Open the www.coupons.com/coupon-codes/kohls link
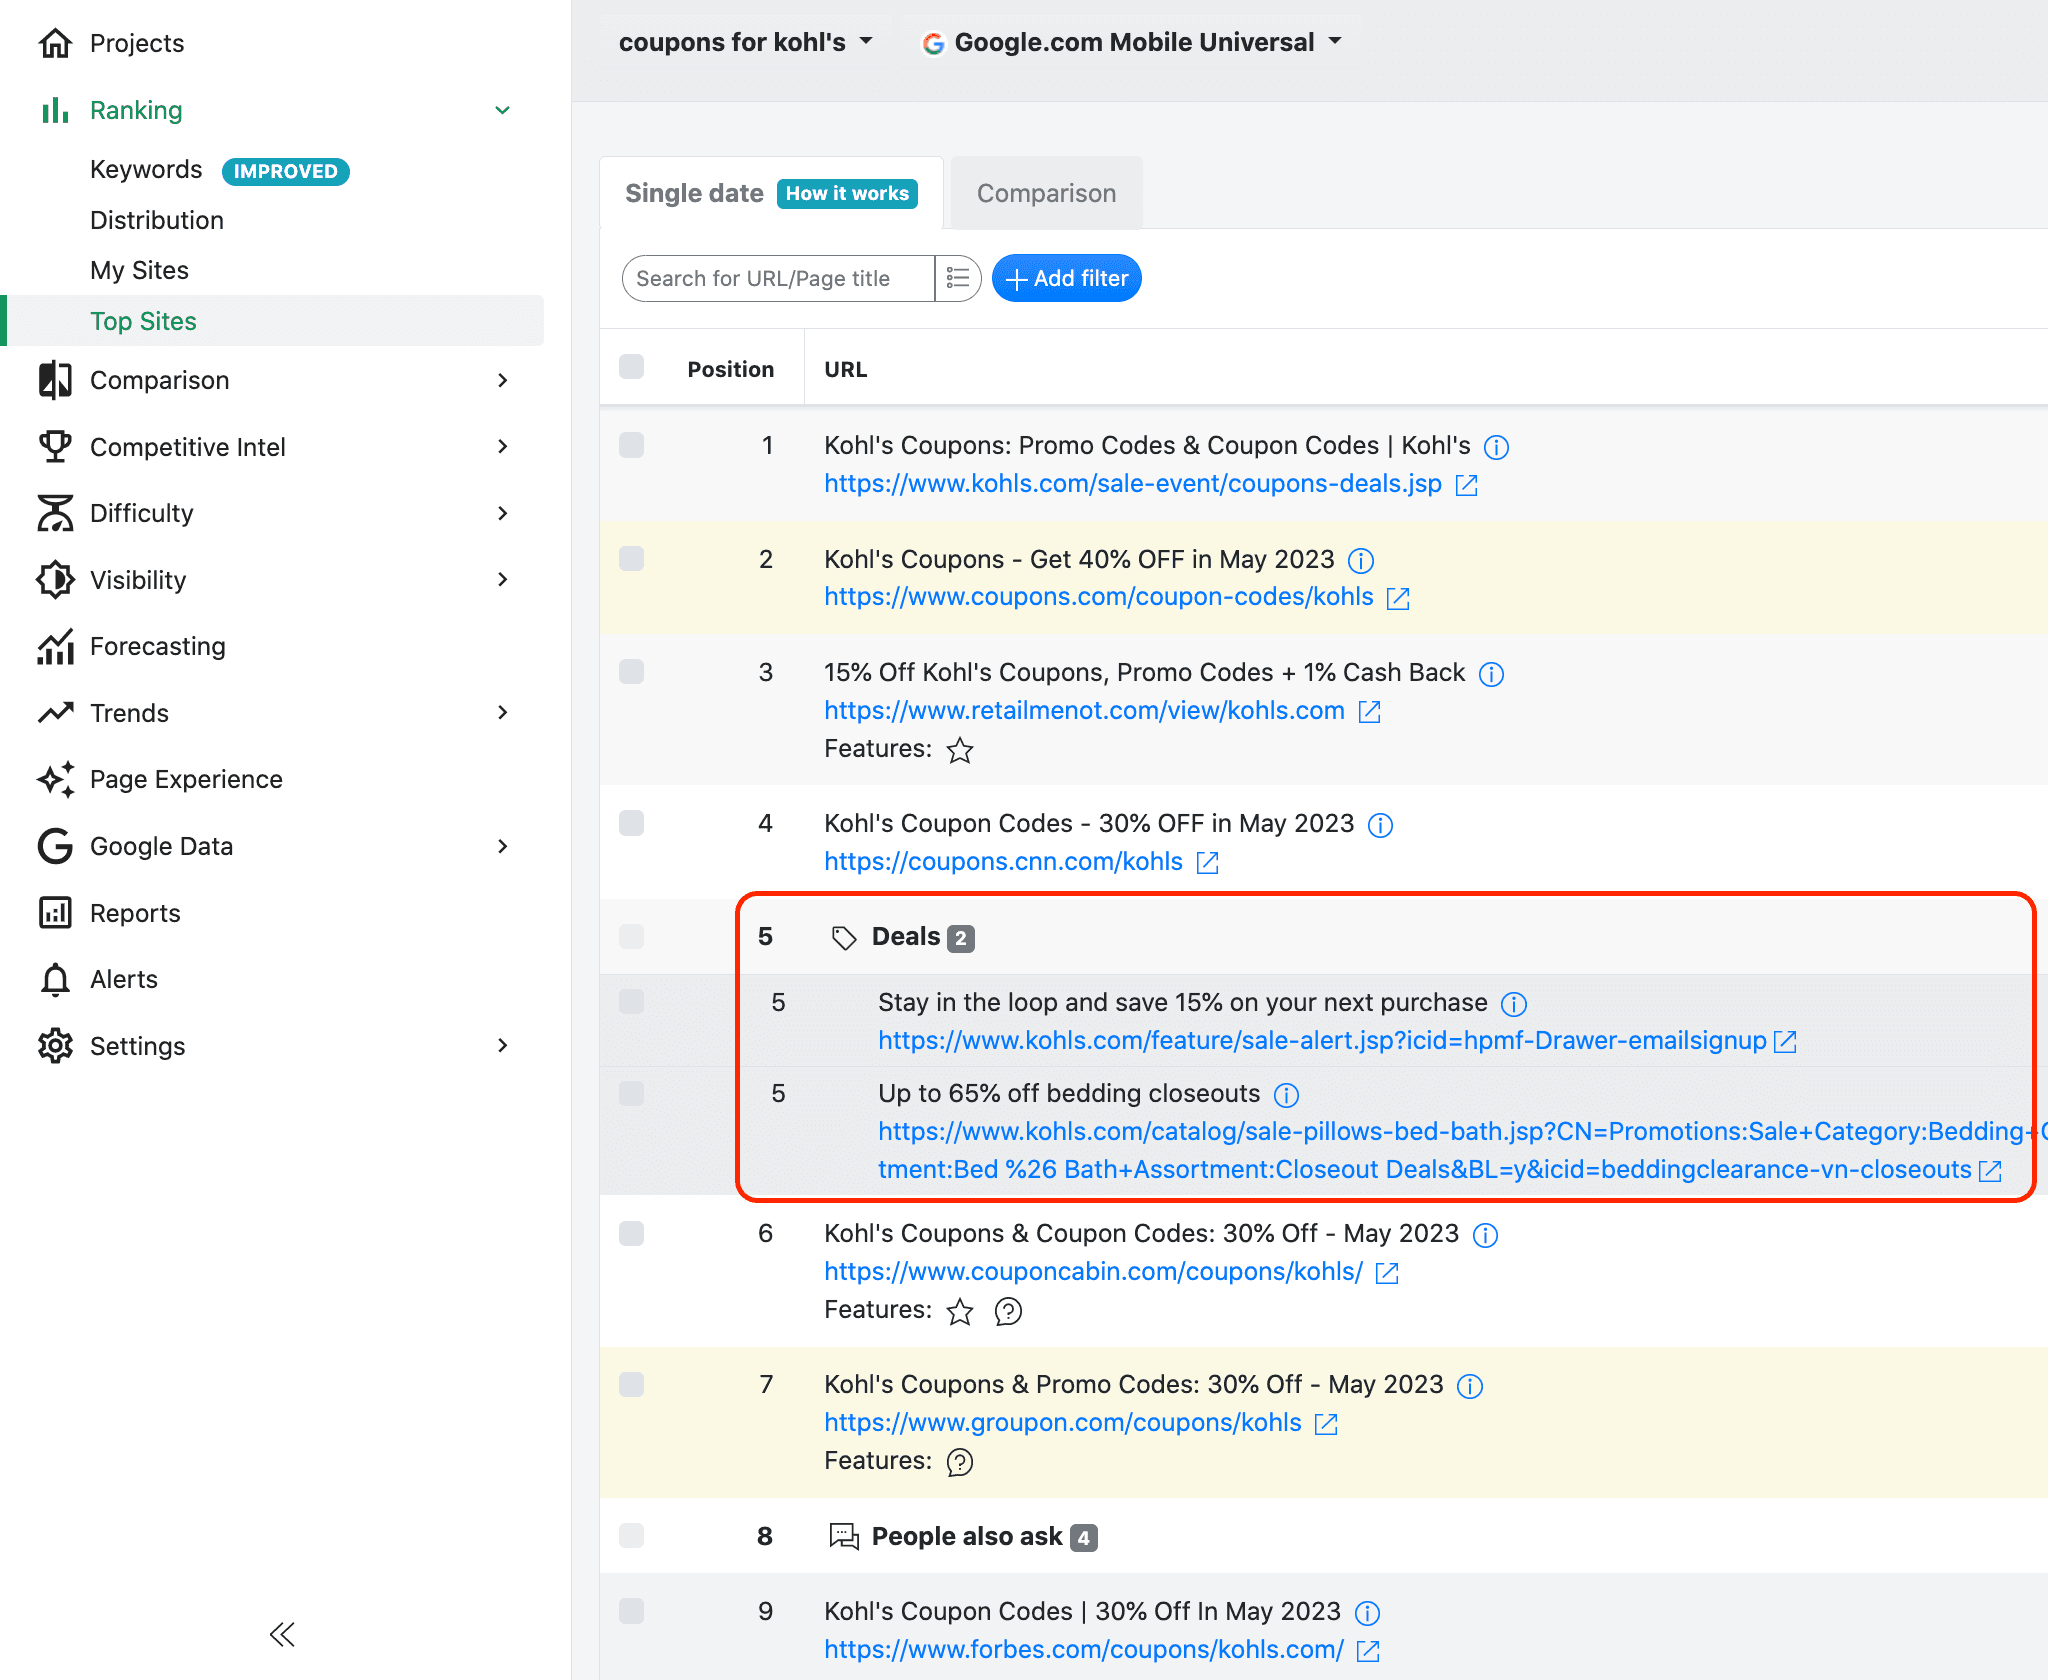Viewport: 2048px width, 1680px height. click(1098, 597)
